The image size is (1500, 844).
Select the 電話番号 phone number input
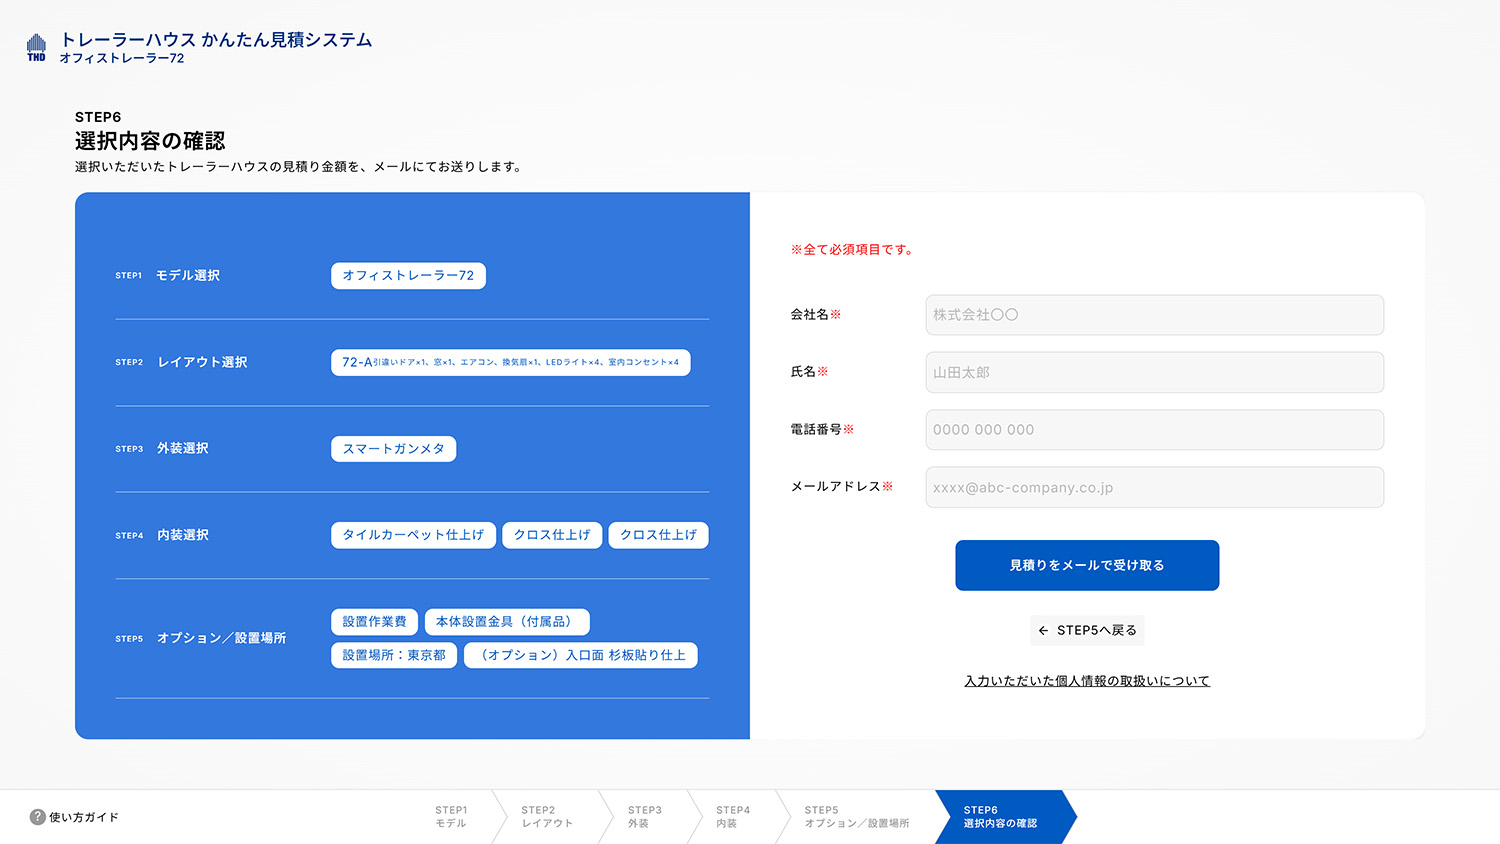pyautogui.click(x=1154, y=430)
